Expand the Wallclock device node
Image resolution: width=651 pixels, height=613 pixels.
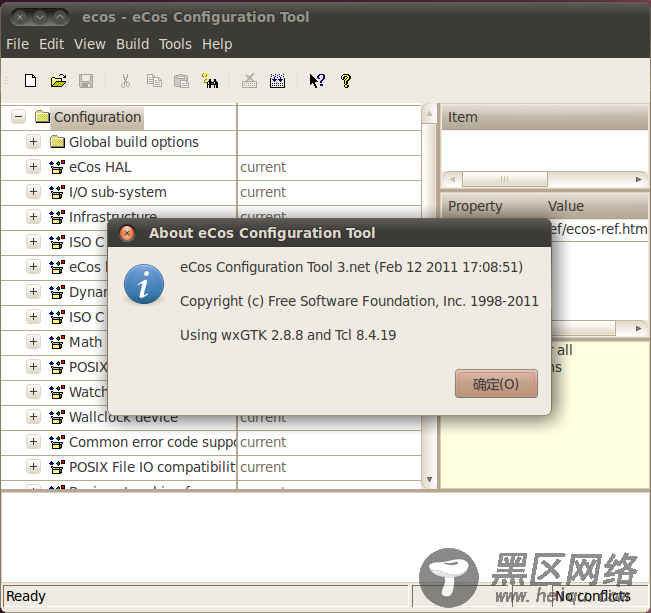coord(33,417)
